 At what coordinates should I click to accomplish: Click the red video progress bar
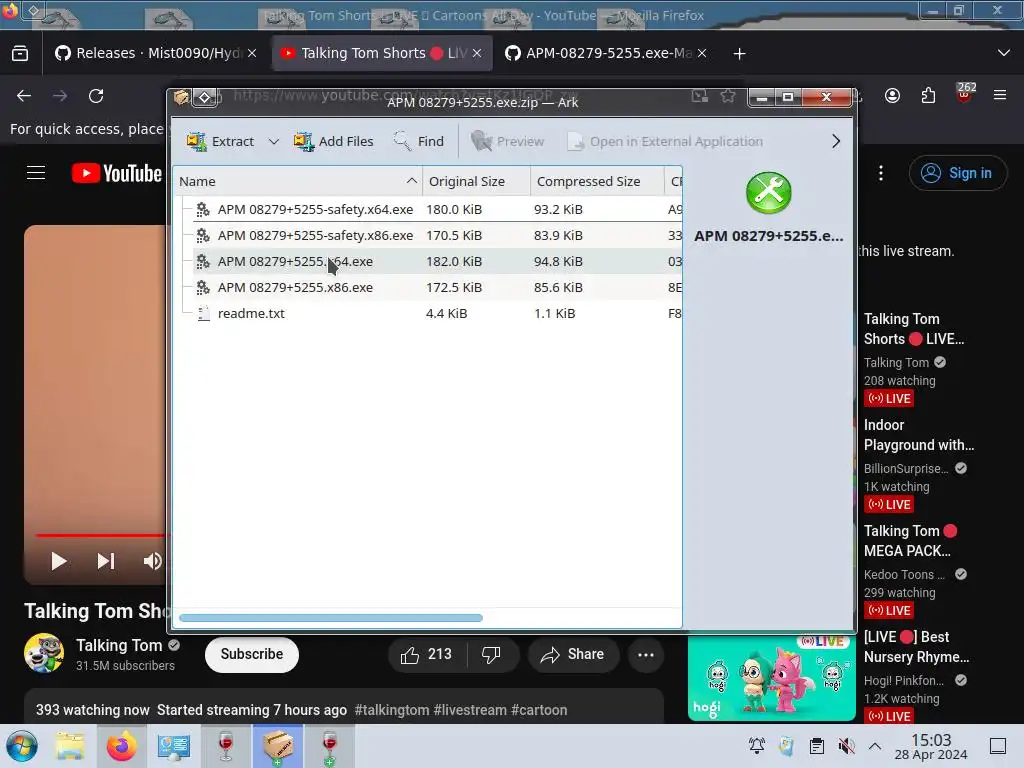pos(101,535)
